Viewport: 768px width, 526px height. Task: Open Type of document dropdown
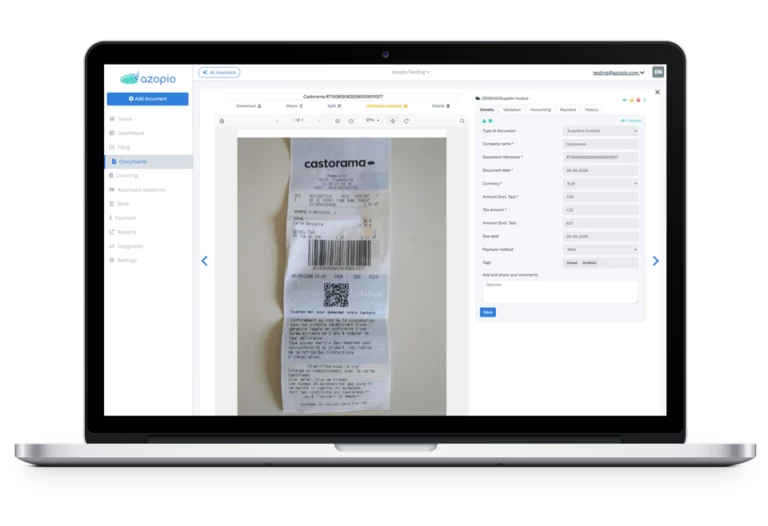point(600,131)
